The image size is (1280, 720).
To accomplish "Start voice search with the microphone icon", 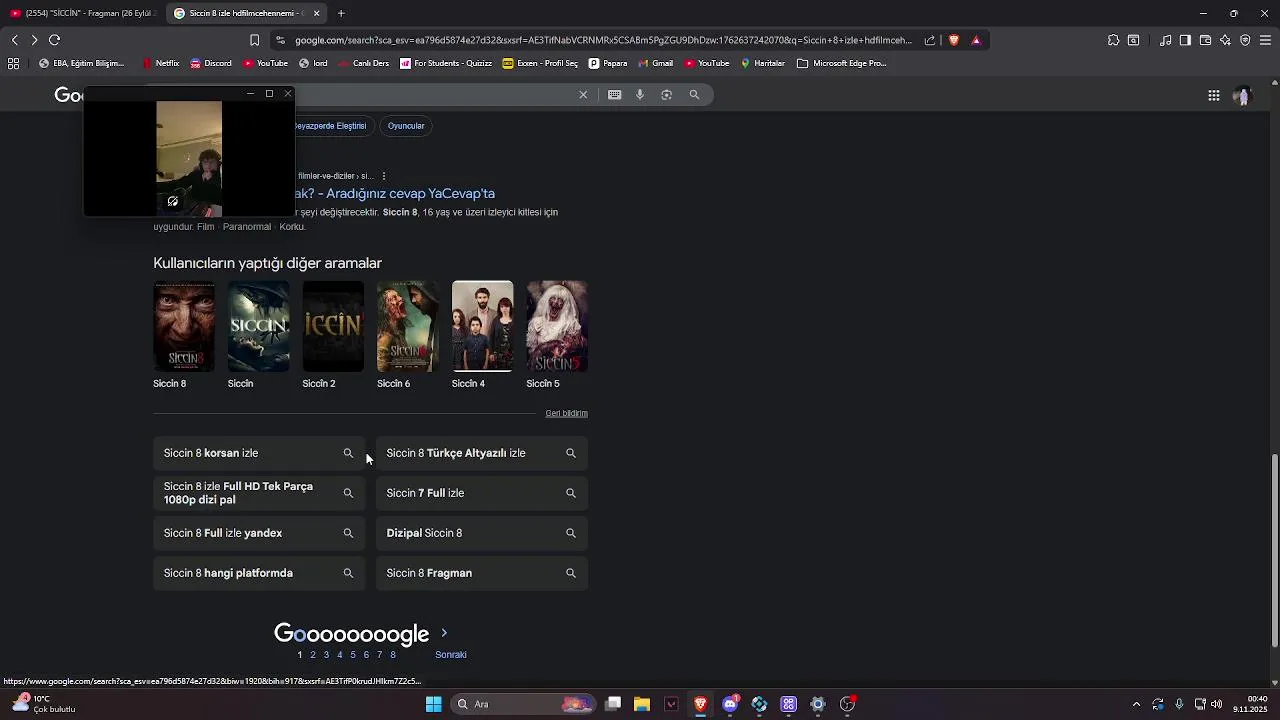I will click(x=640, y=94).
